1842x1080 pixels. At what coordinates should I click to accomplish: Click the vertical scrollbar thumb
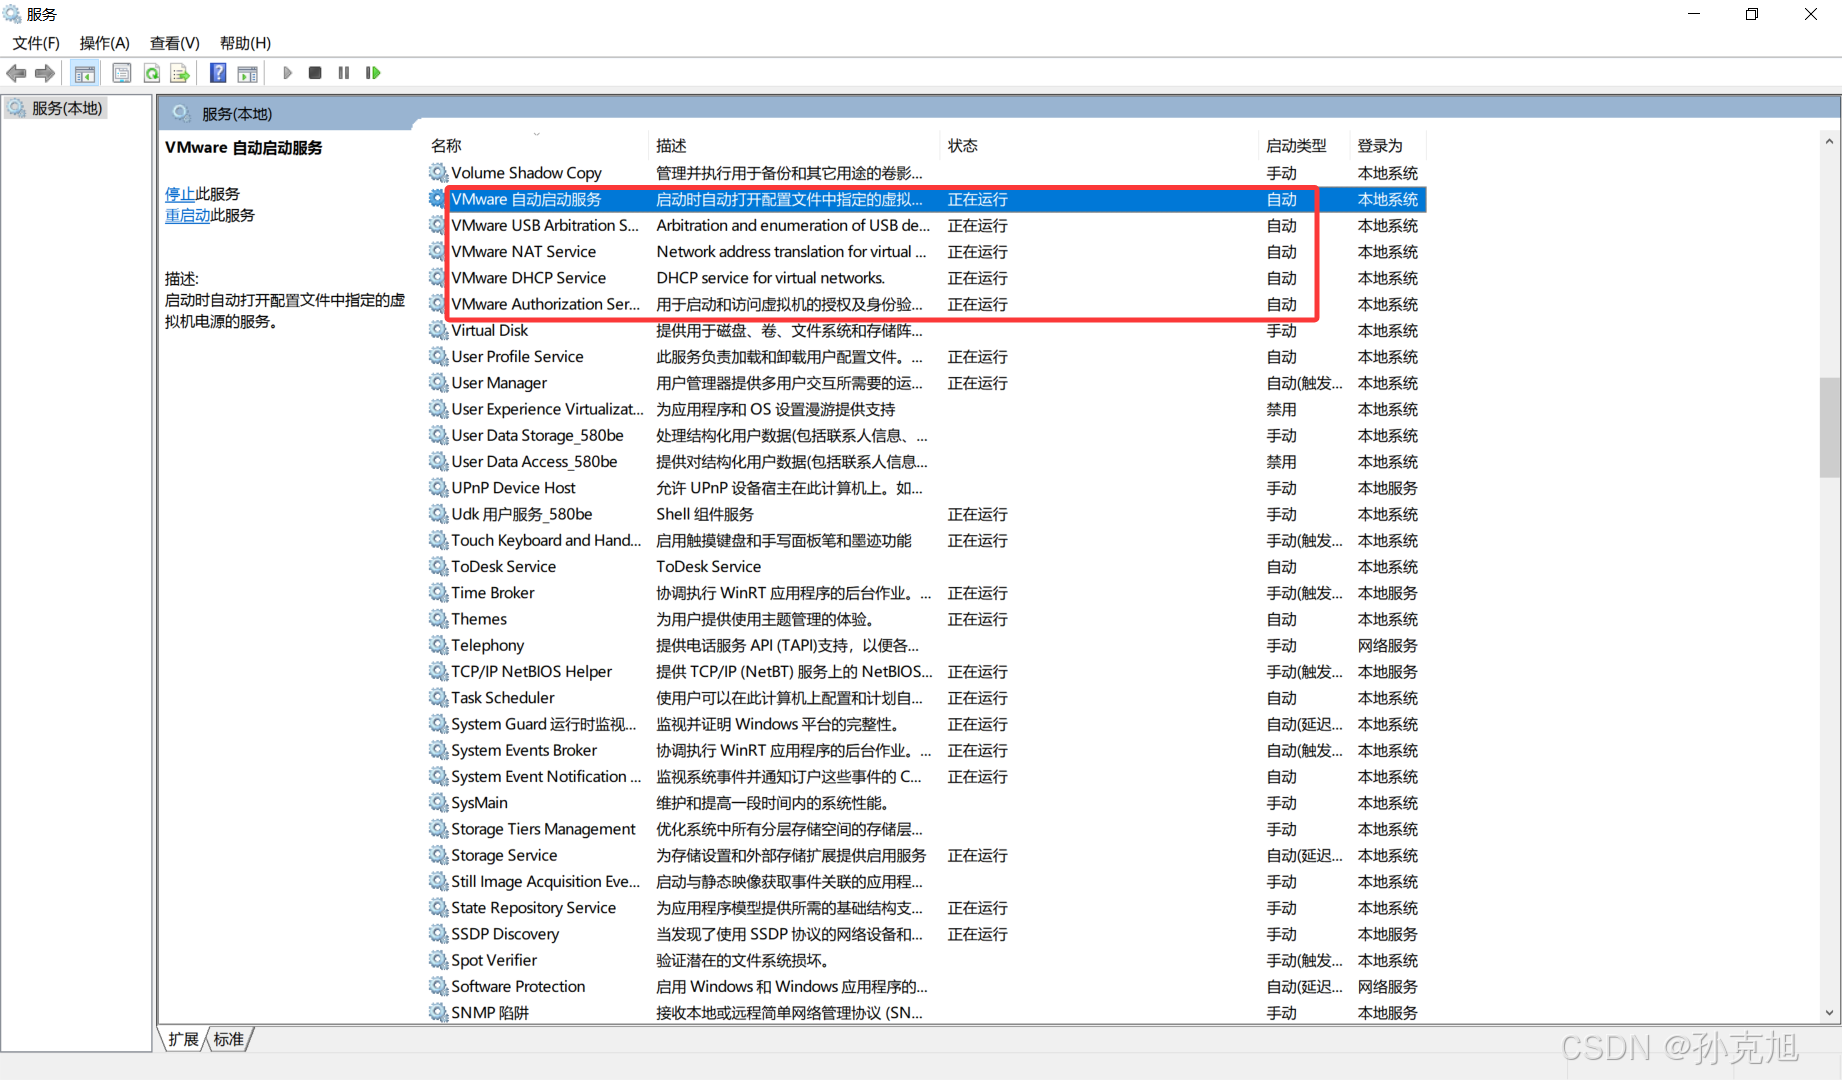[x=1829, y=427]
